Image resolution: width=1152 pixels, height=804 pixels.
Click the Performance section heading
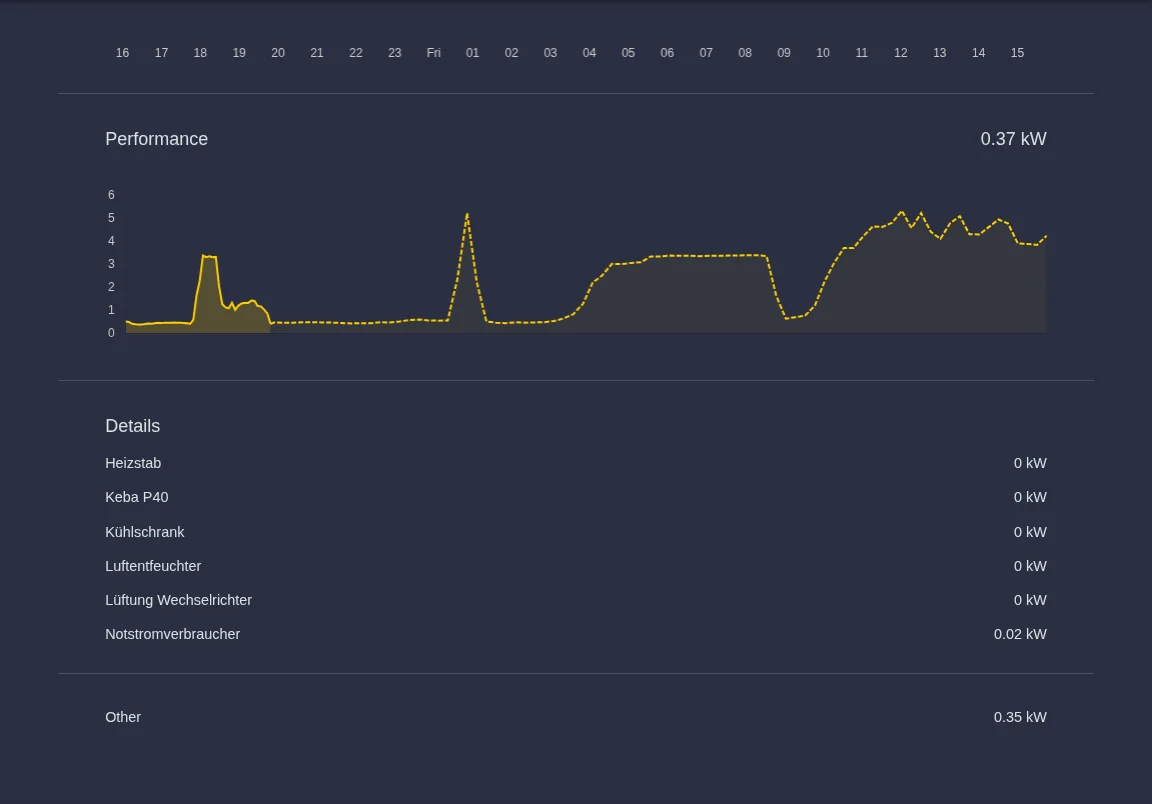(156, 139)
